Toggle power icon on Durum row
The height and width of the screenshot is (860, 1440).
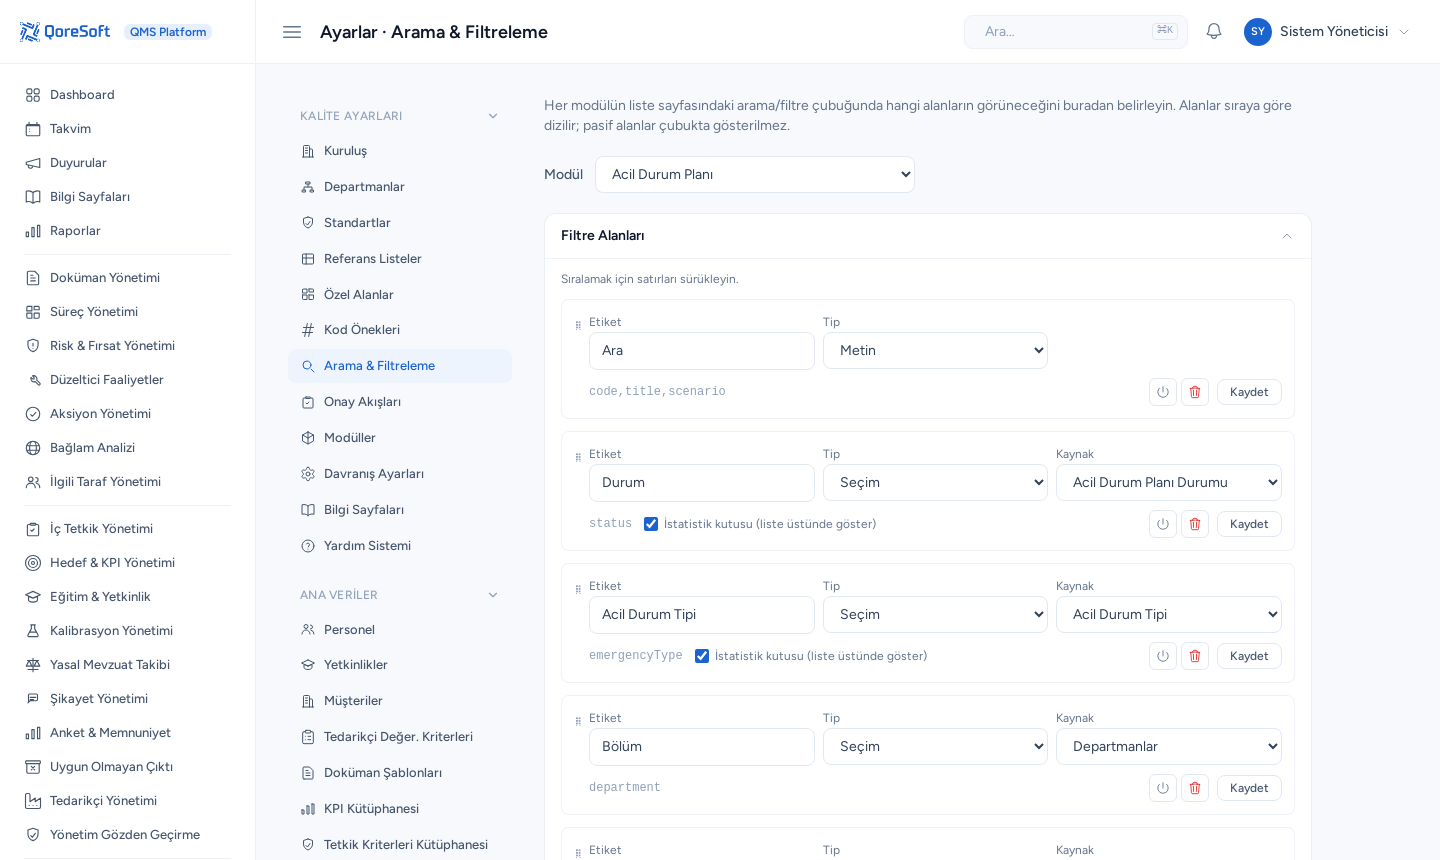coord(1163,524)
